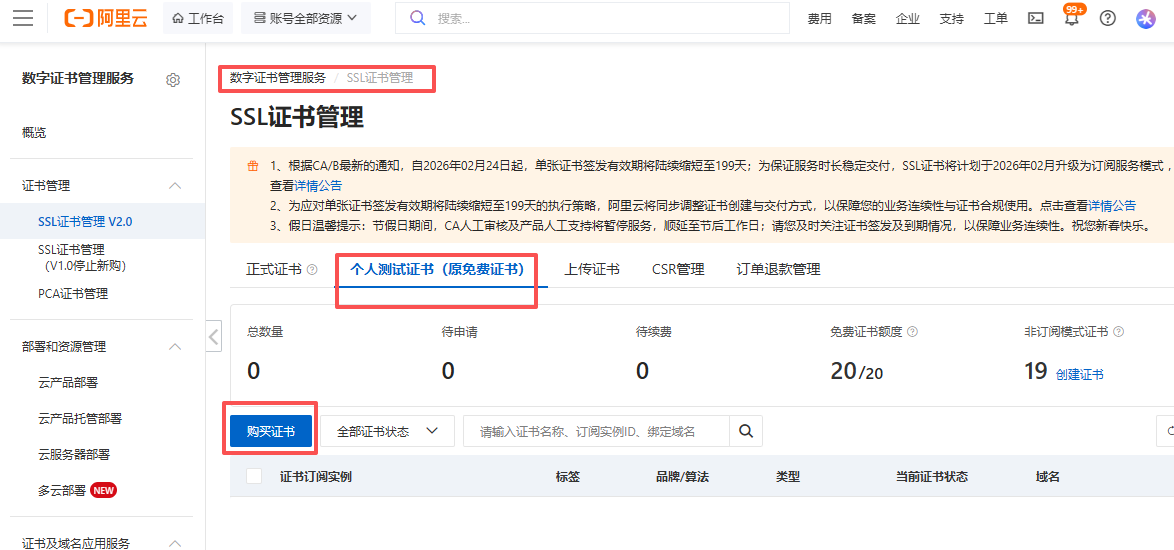
Task: Switch to the CSR管理 tab
Action: coord(678,269)
